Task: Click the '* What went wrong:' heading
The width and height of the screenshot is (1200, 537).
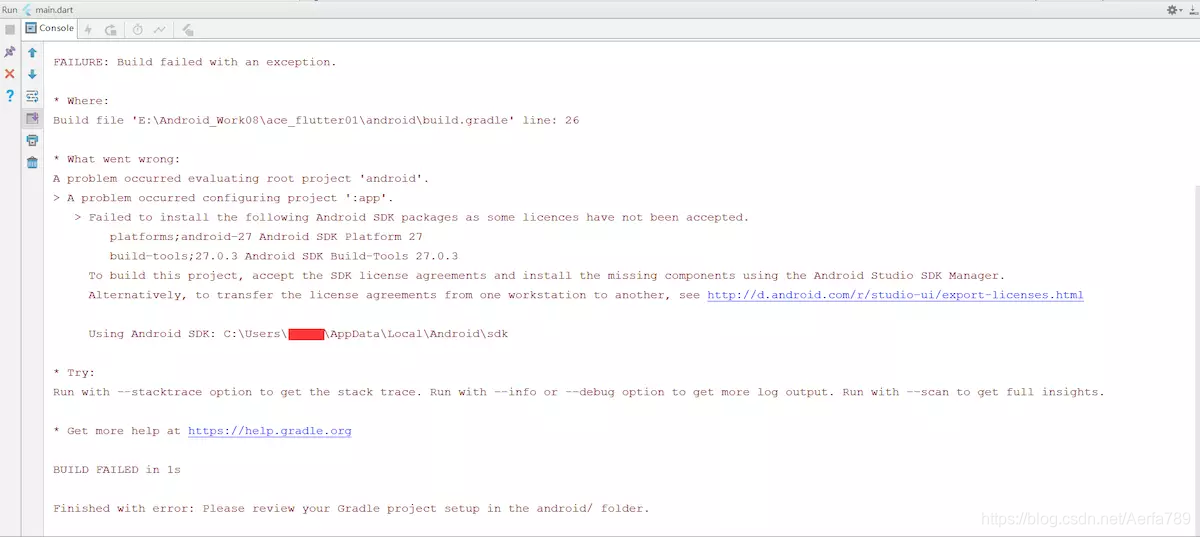Action: pos(117,159)
